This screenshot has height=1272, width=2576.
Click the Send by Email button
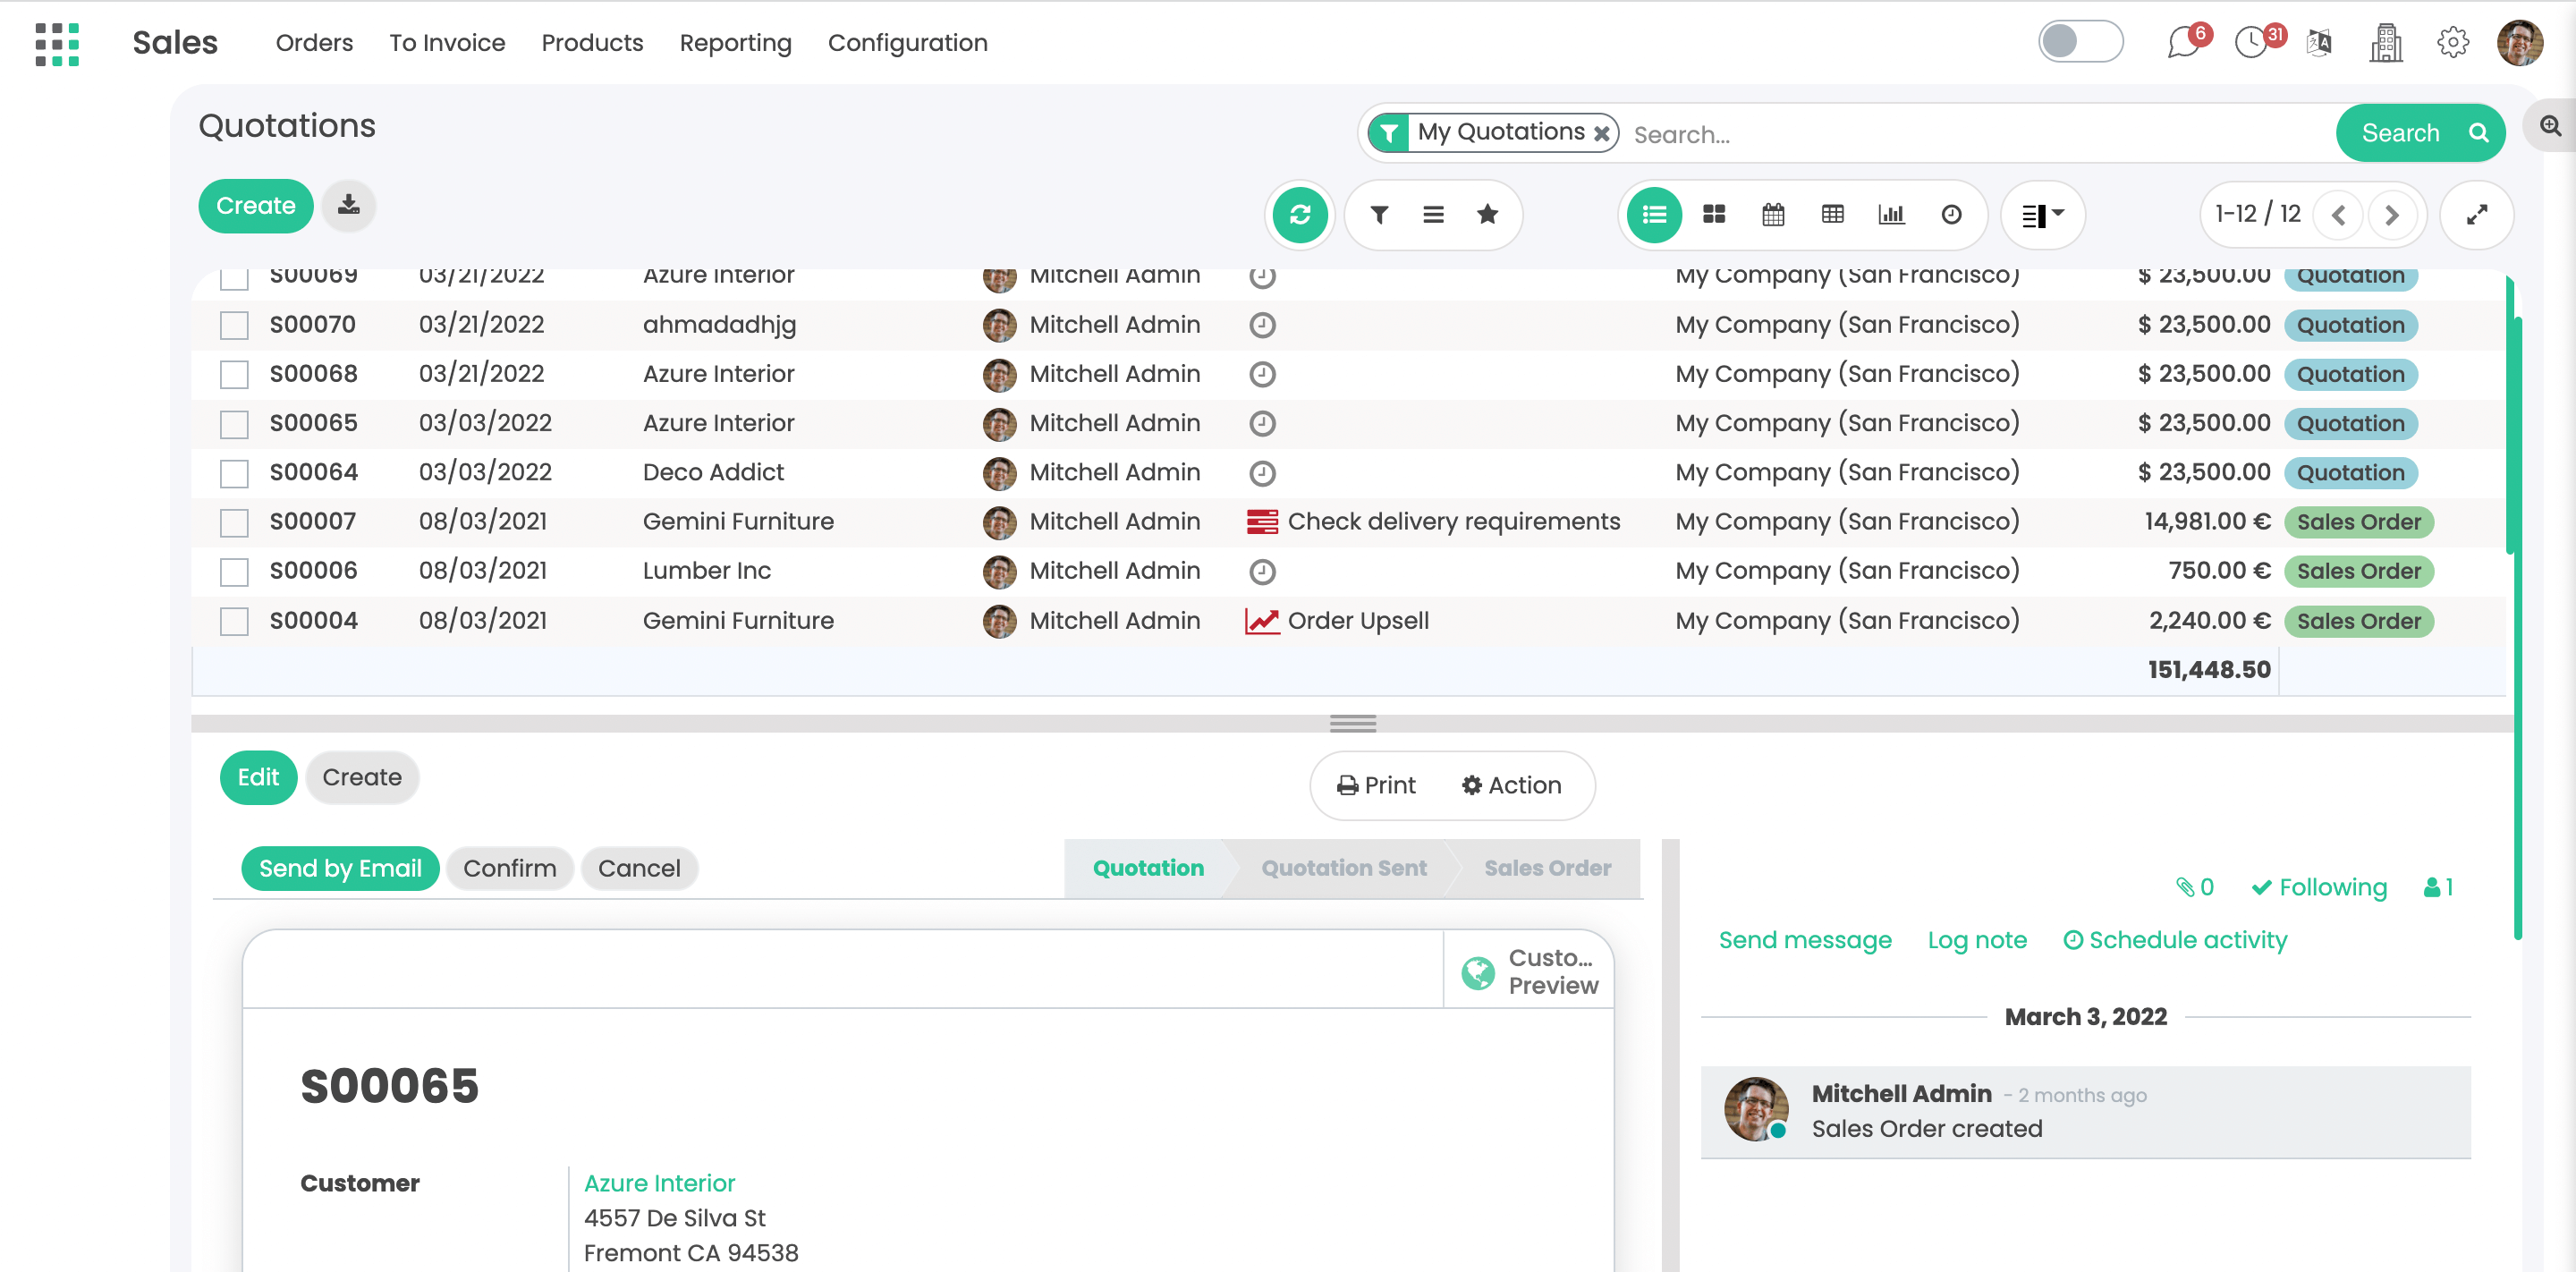pyautogui.click(x=340, y=868)
